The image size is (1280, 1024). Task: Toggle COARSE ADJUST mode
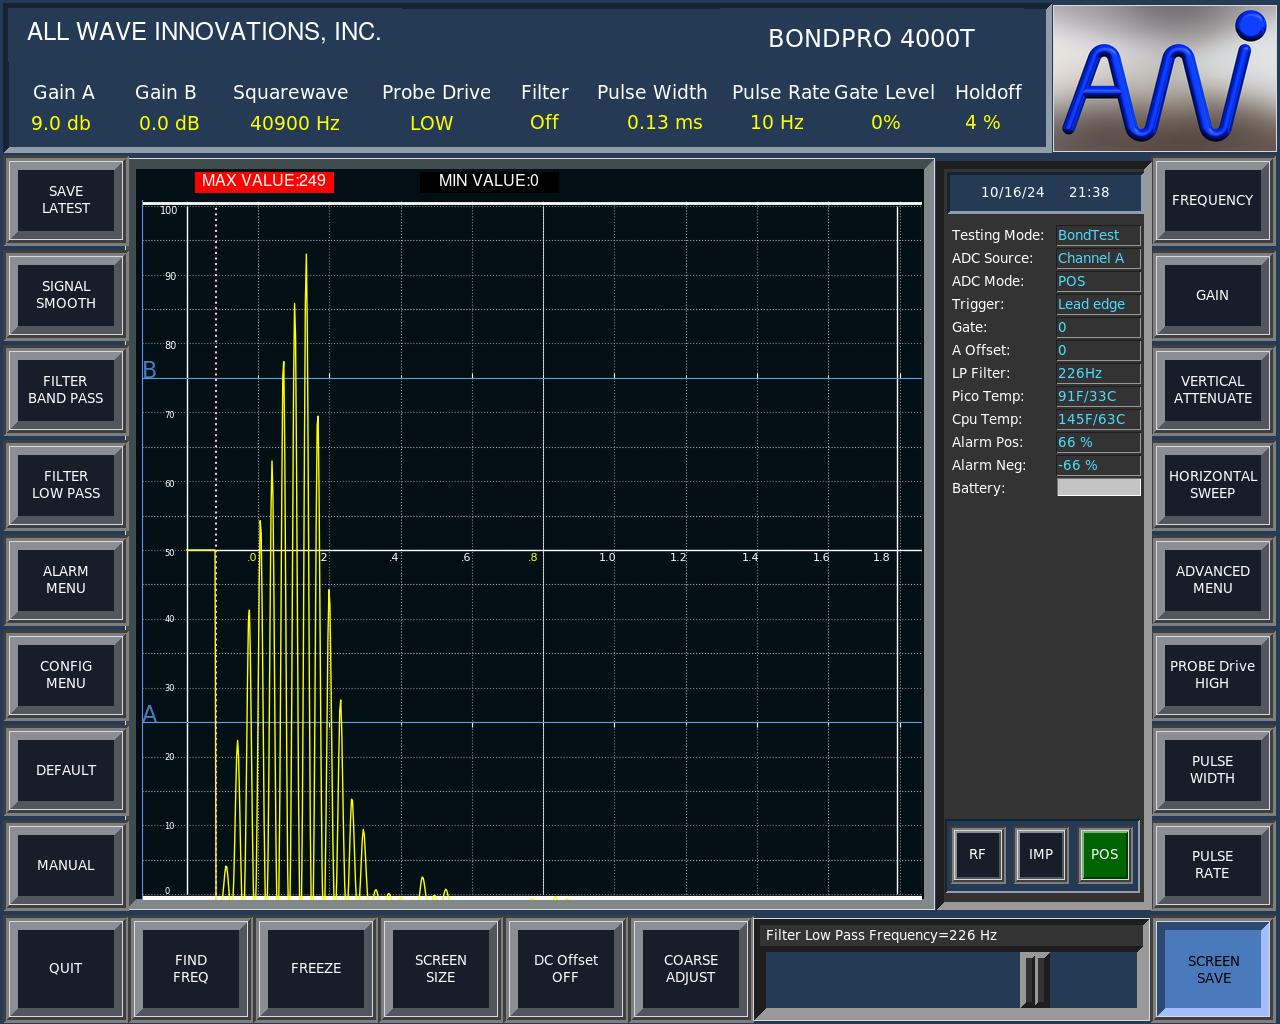point(691,968)
